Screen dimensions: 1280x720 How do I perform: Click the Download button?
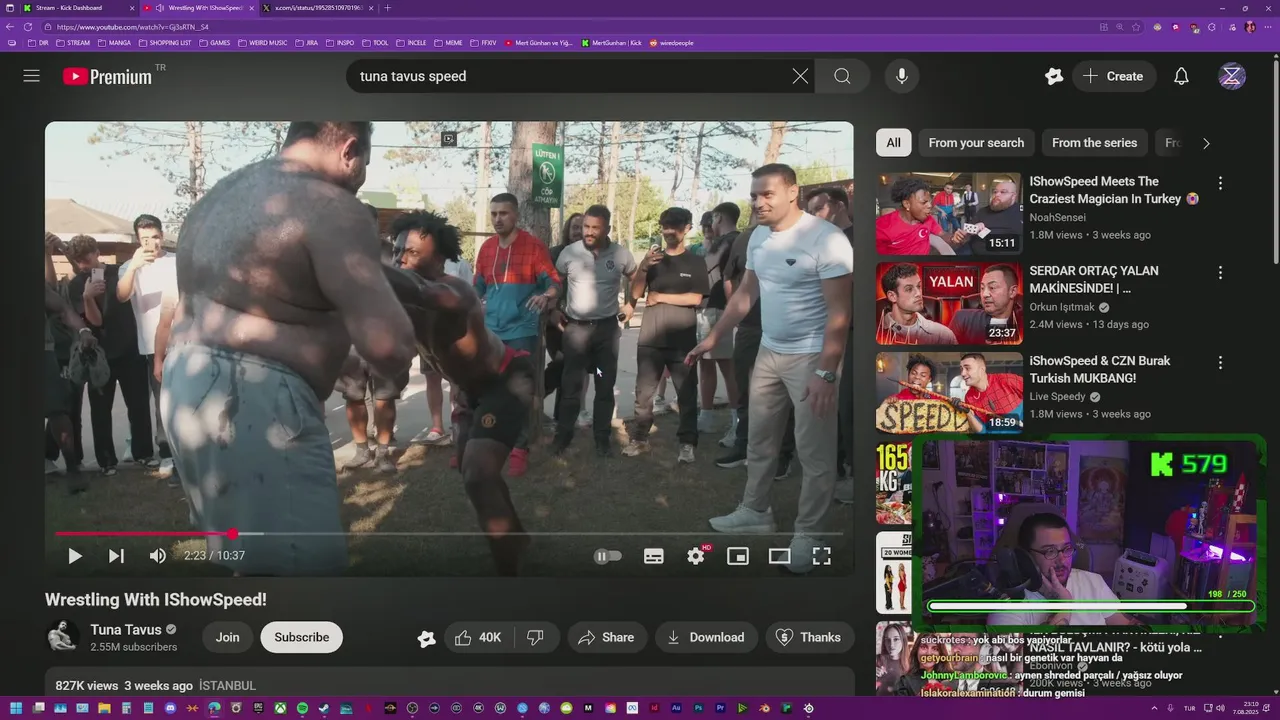(x=706, y=637)
